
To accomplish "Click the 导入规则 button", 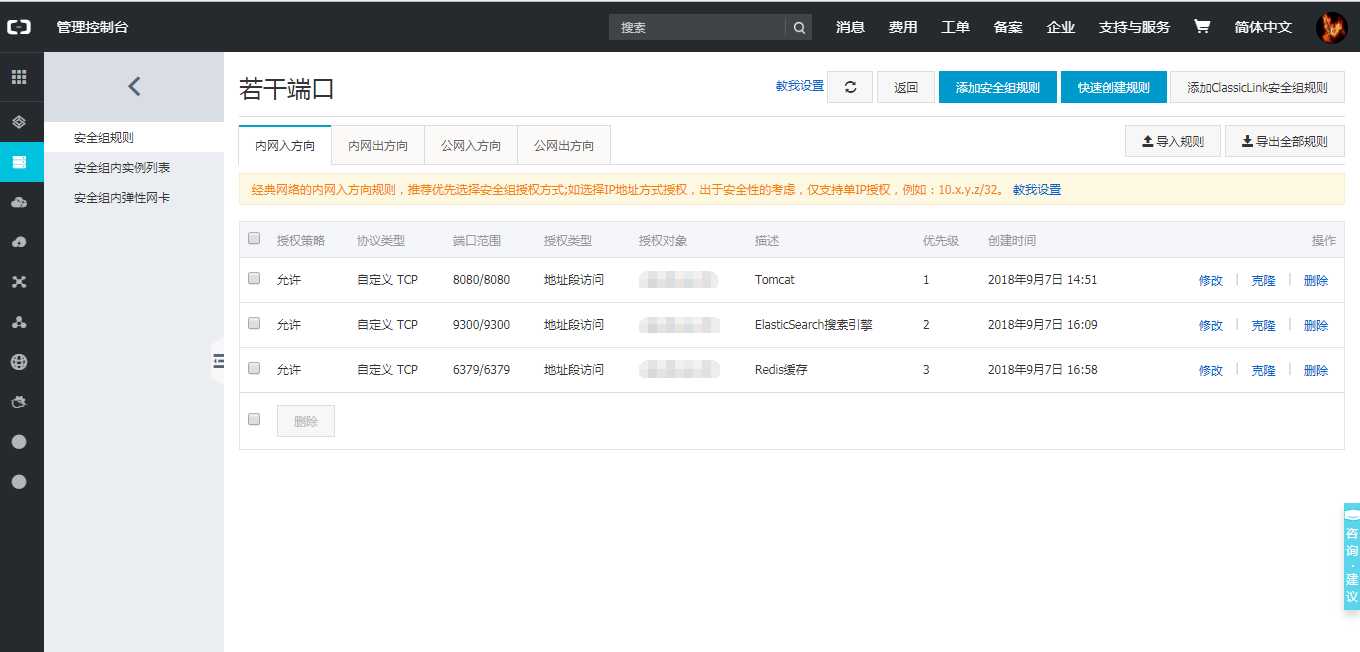I will 1172,141.
